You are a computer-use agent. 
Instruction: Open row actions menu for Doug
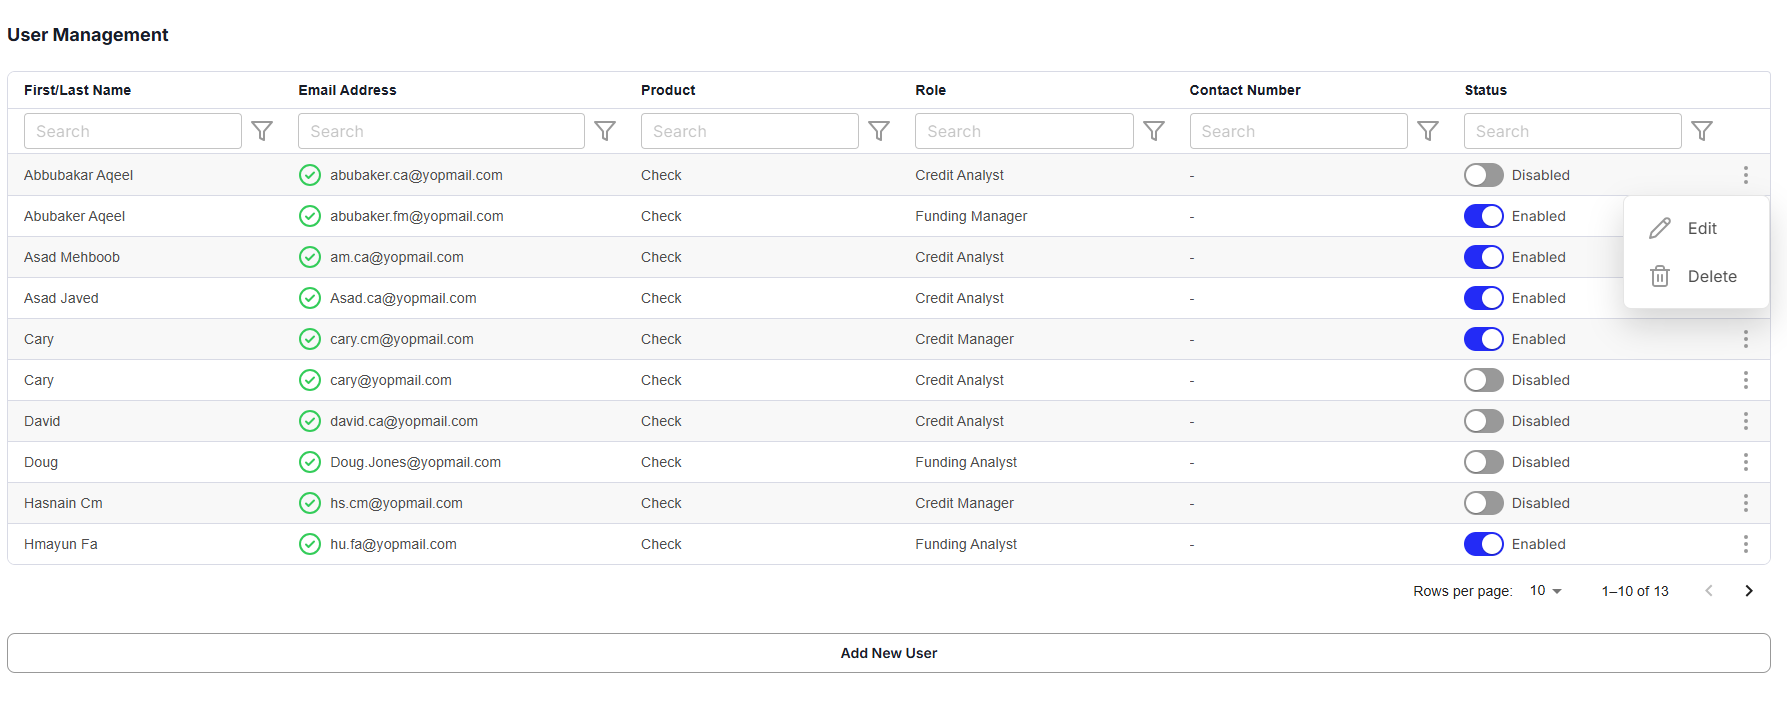pyautogui.click(x=1746, y=462)
